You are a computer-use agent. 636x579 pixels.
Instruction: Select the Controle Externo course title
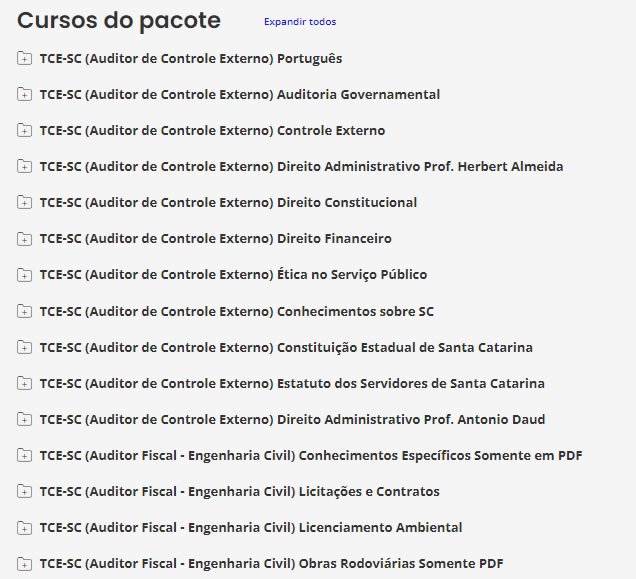pyautogui.click(x=212, y=130)
